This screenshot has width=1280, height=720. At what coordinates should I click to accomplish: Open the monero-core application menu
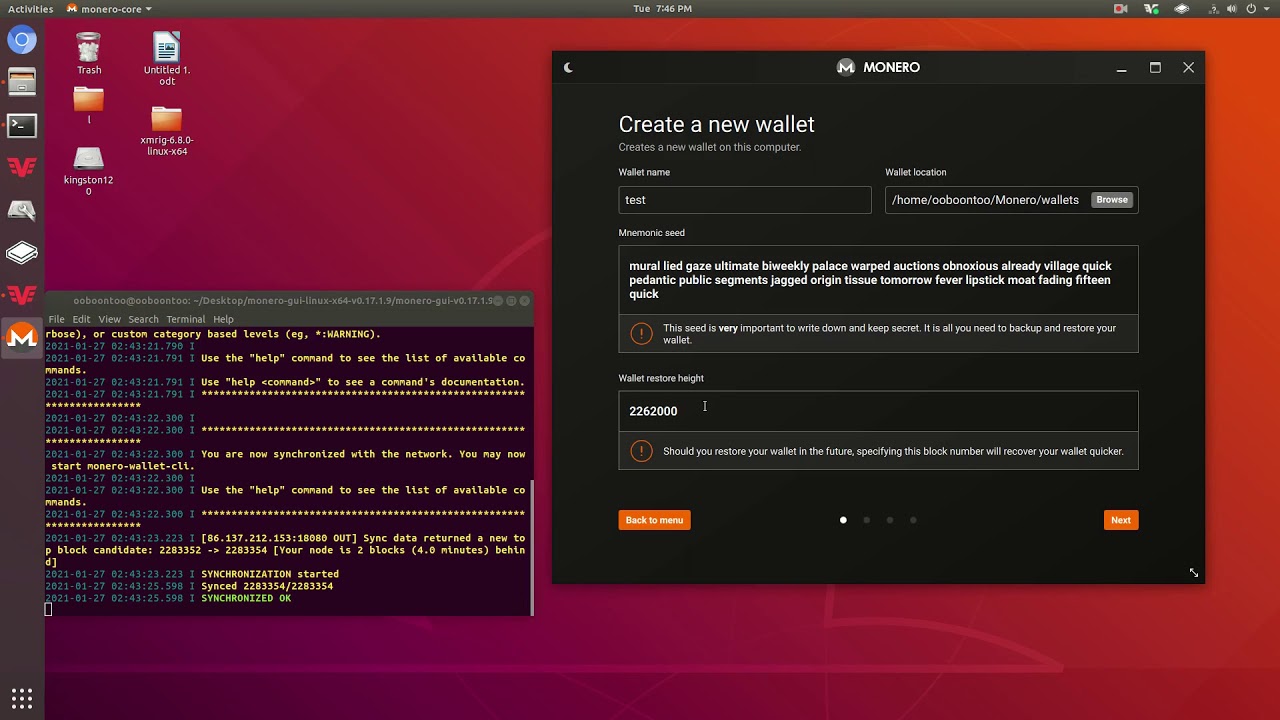click(109, 9)
